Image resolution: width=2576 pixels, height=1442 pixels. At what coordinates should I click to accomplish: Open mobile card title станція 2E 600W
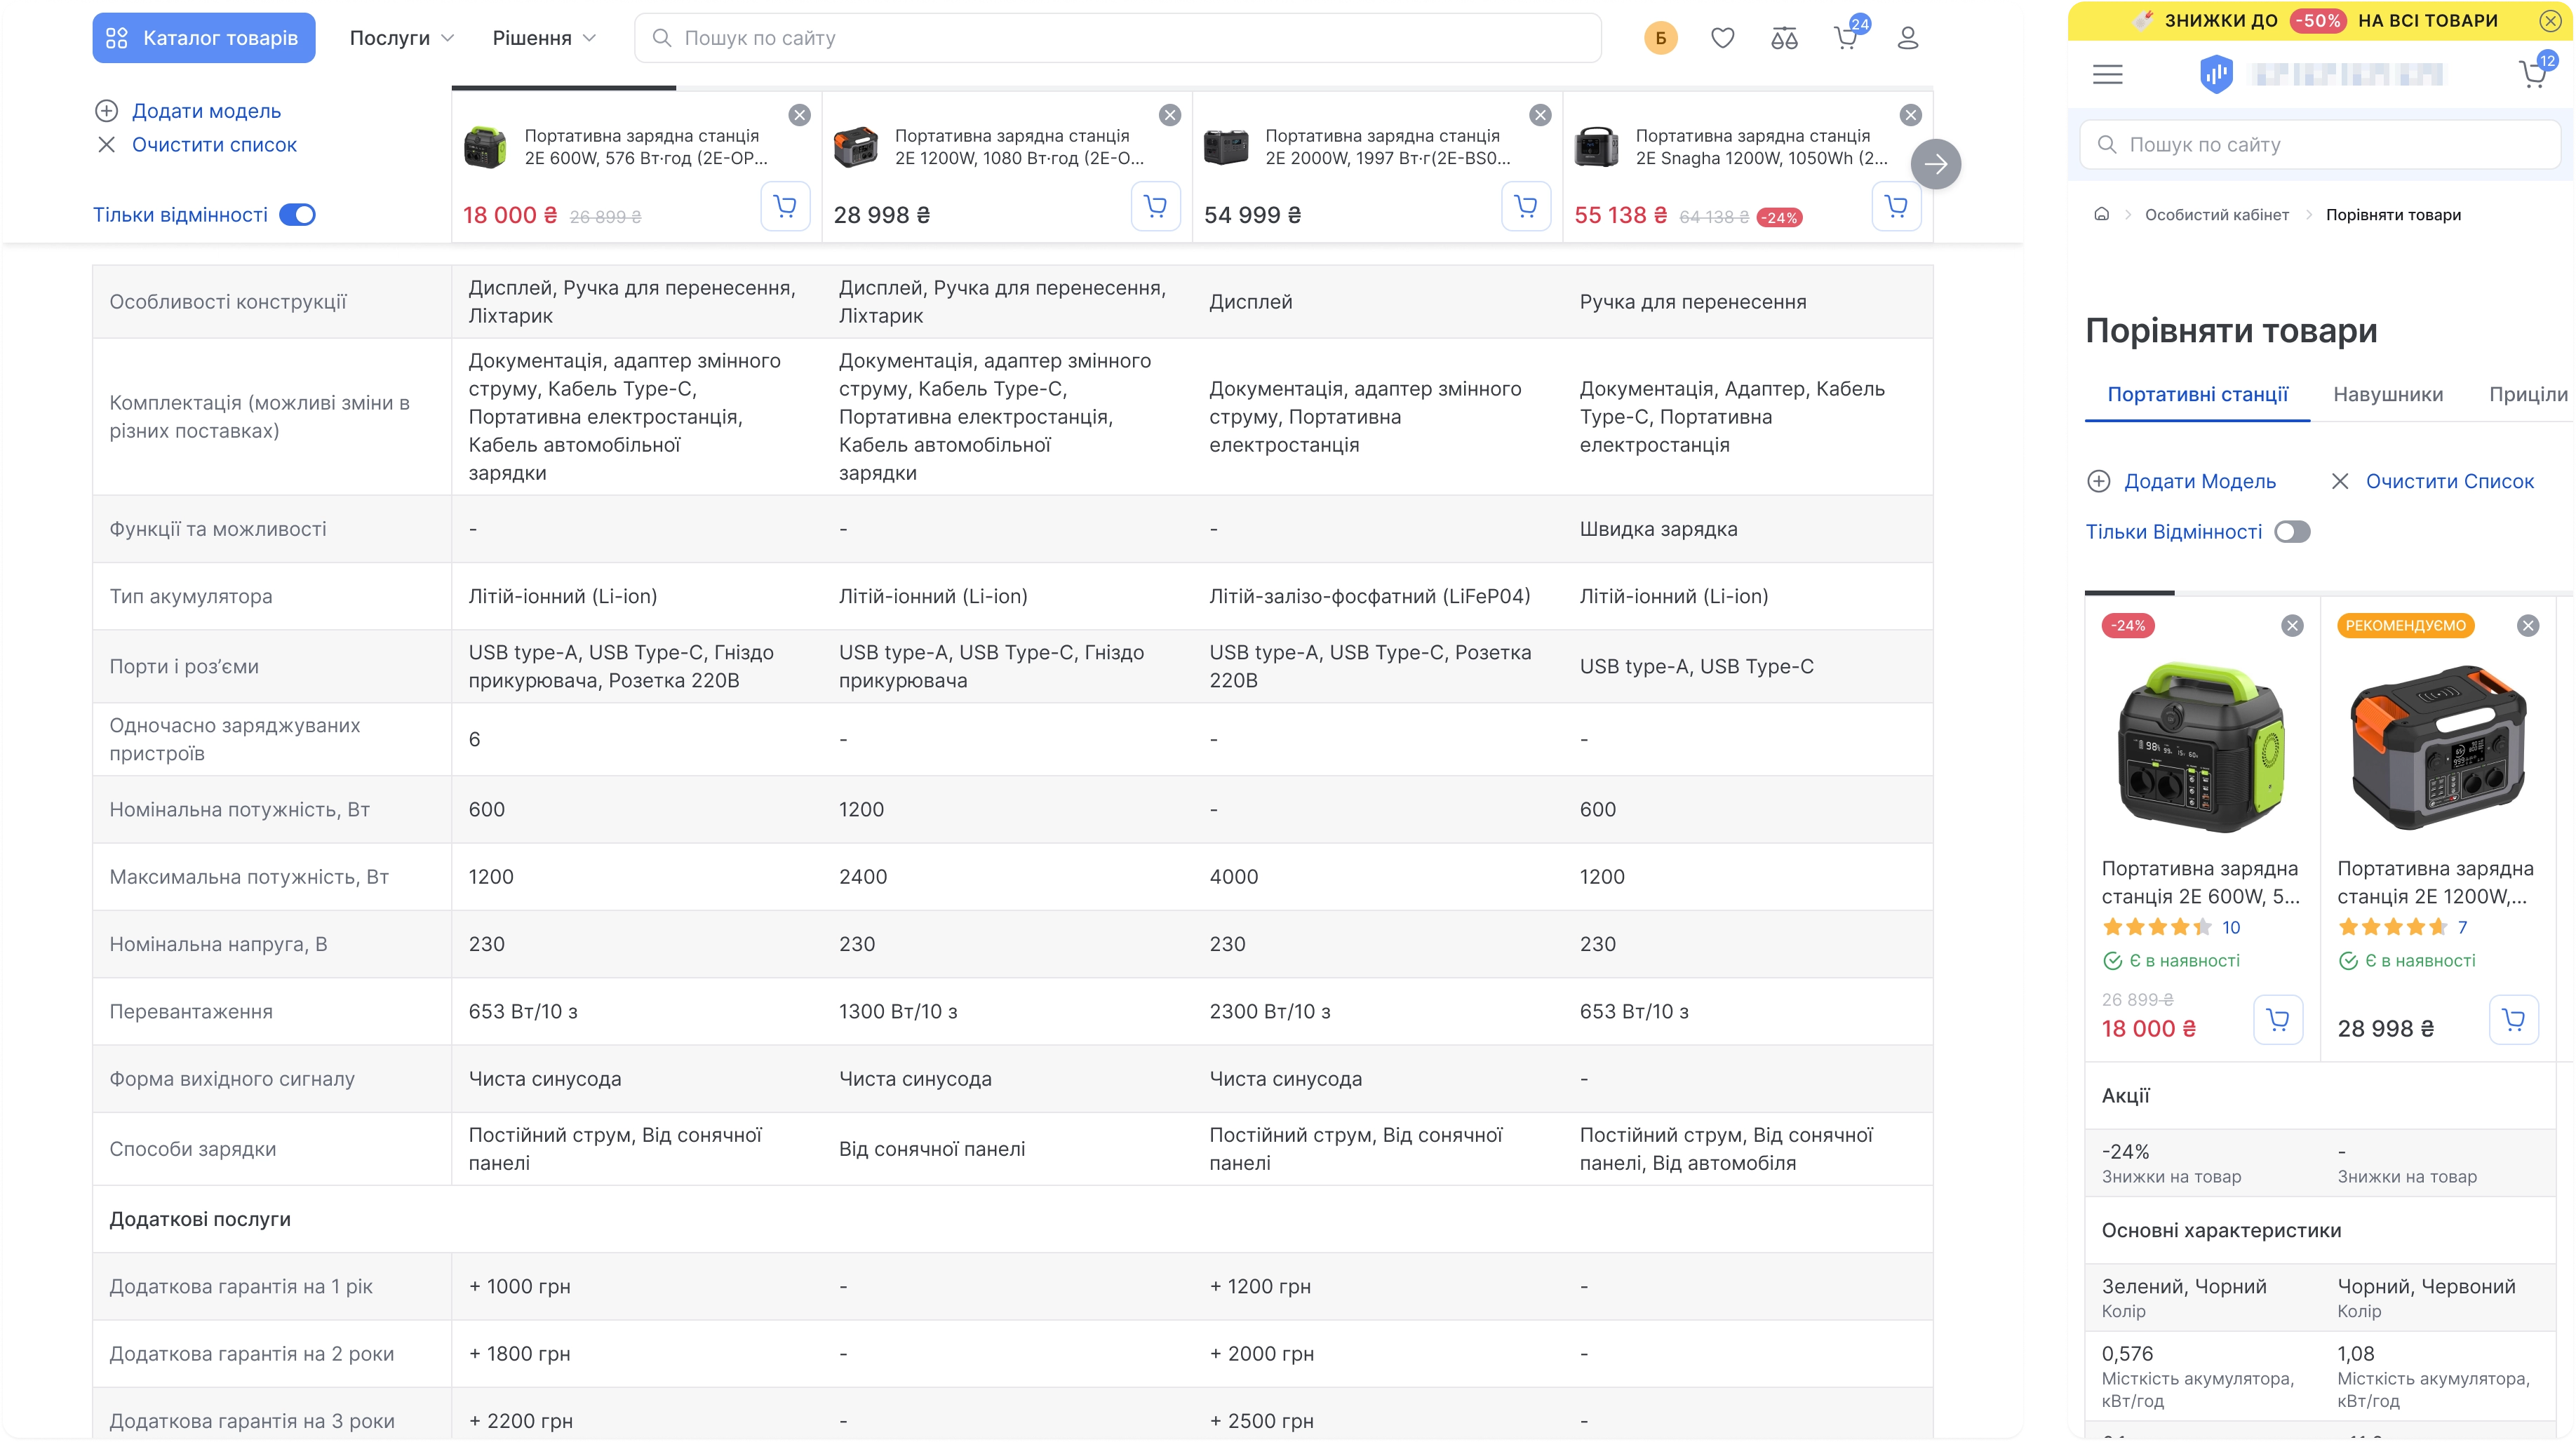click(x=2200, y=882)
